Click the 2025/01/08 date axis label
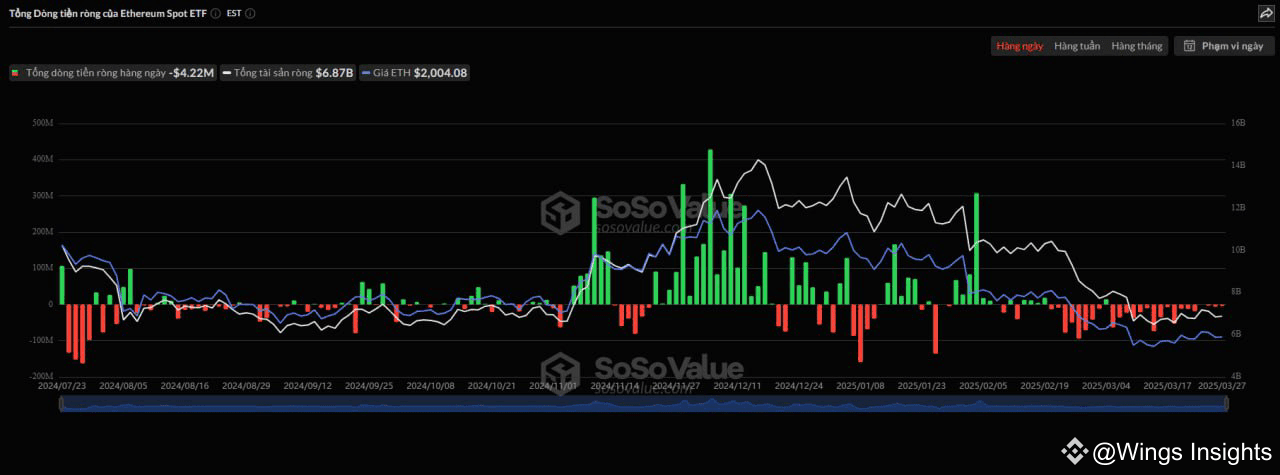 click(860, 385)
